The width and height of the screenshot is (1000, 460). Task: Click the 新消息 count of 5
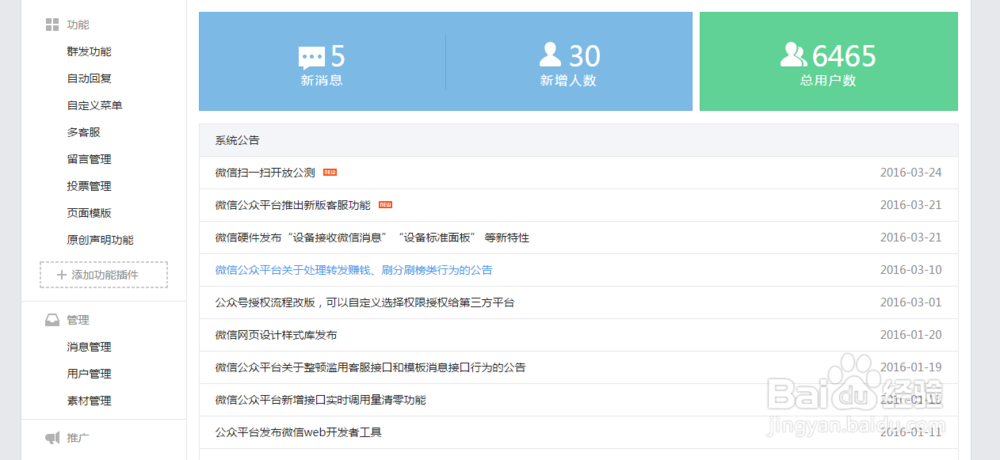click(338, 56)
